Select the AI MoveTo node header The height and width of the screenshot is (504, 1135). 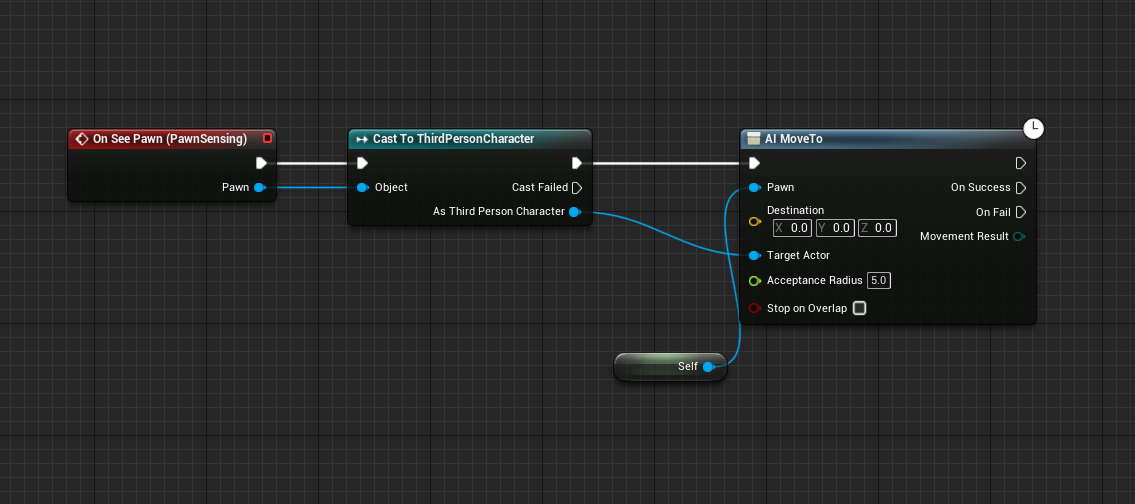click(x=888, y=138)
